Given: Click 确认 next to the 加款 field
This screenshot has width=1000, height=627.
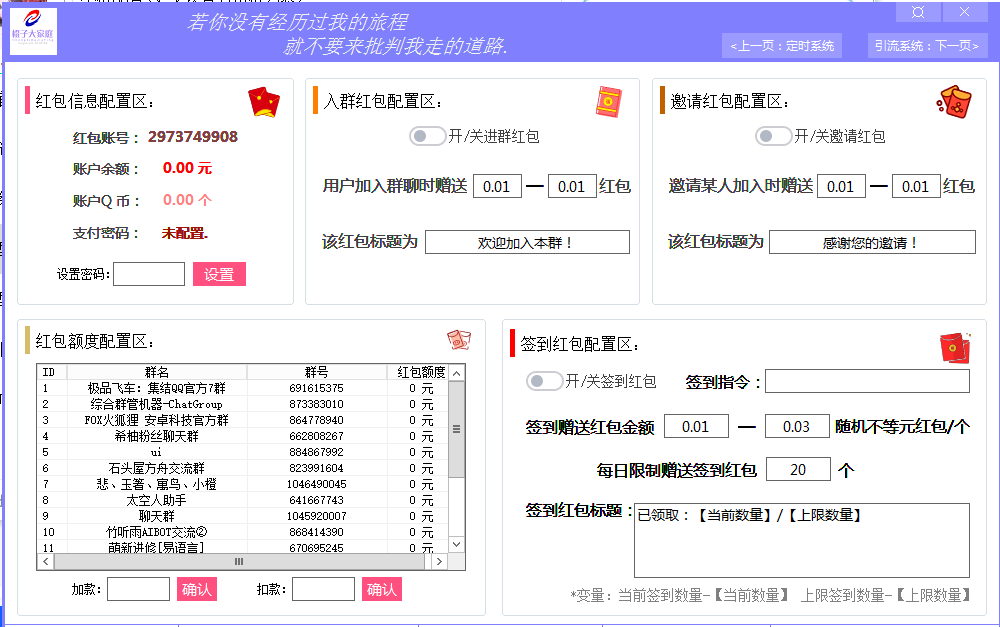Looking at the screenshot, I should pos(196,589).
